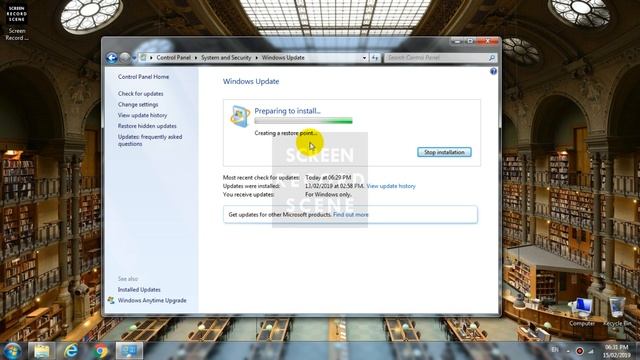Click the Control Panel breadcrumb
640x360 pixels.
click(x=173, y=58)
